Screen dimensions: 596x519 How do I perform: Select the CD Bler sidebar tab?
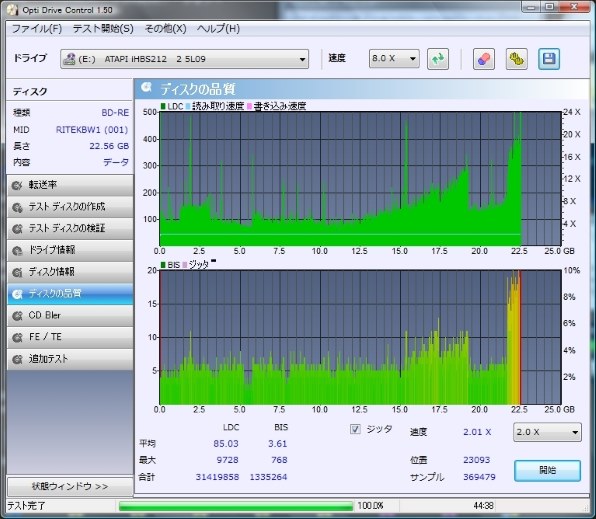pyautogui.click(x=70, y=315)
